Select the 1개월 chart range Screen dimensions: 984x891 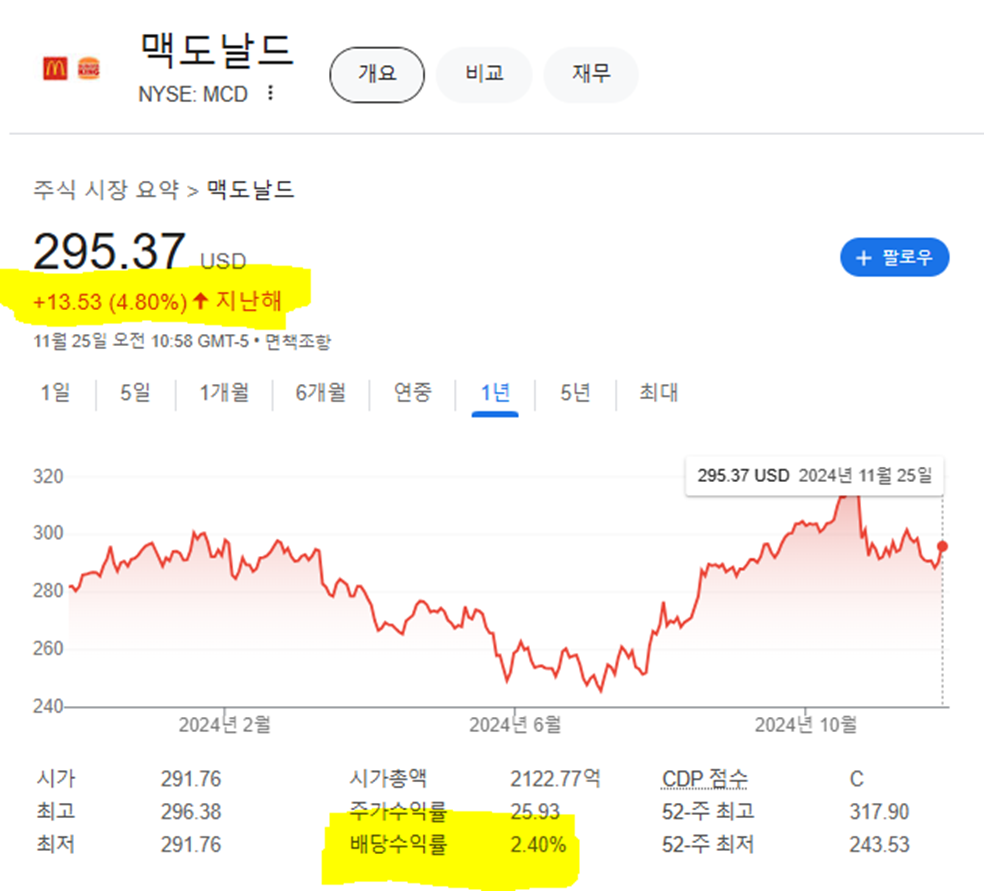[x=224, y=393]
